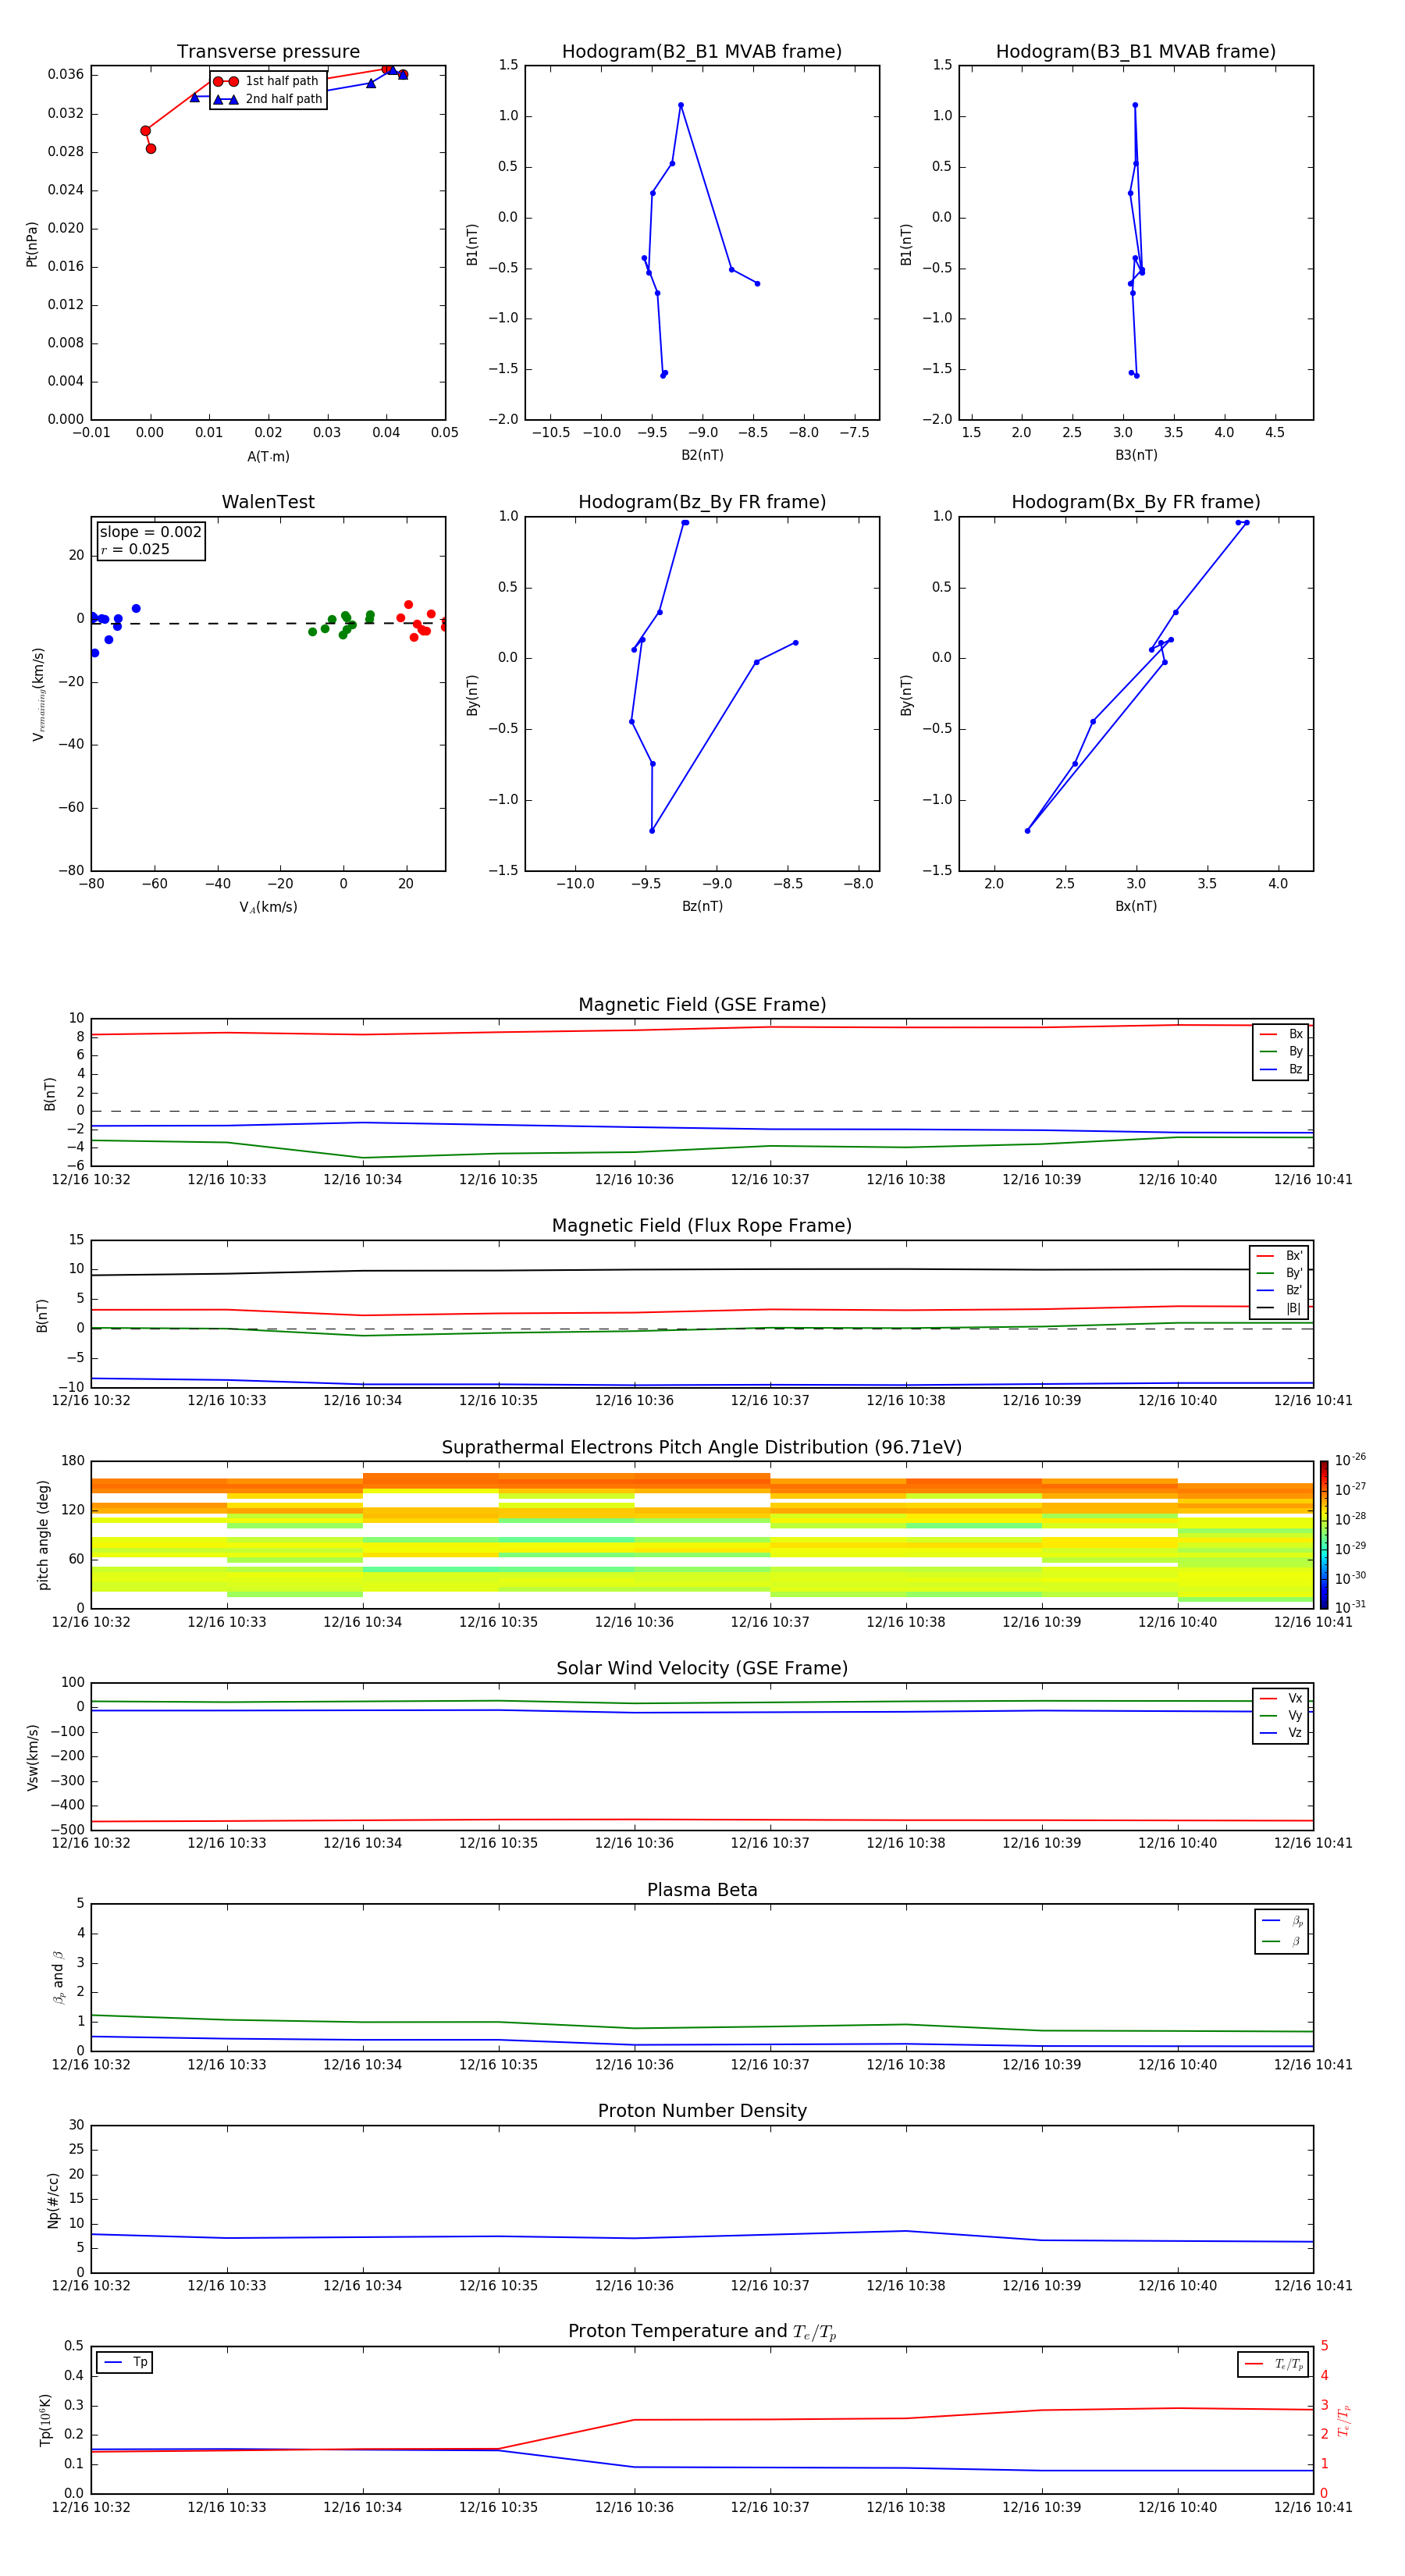1405x2576 pixels.
Task: Click the lowest point of the Bx_By hodogram
Action: tap(1027, 831)
